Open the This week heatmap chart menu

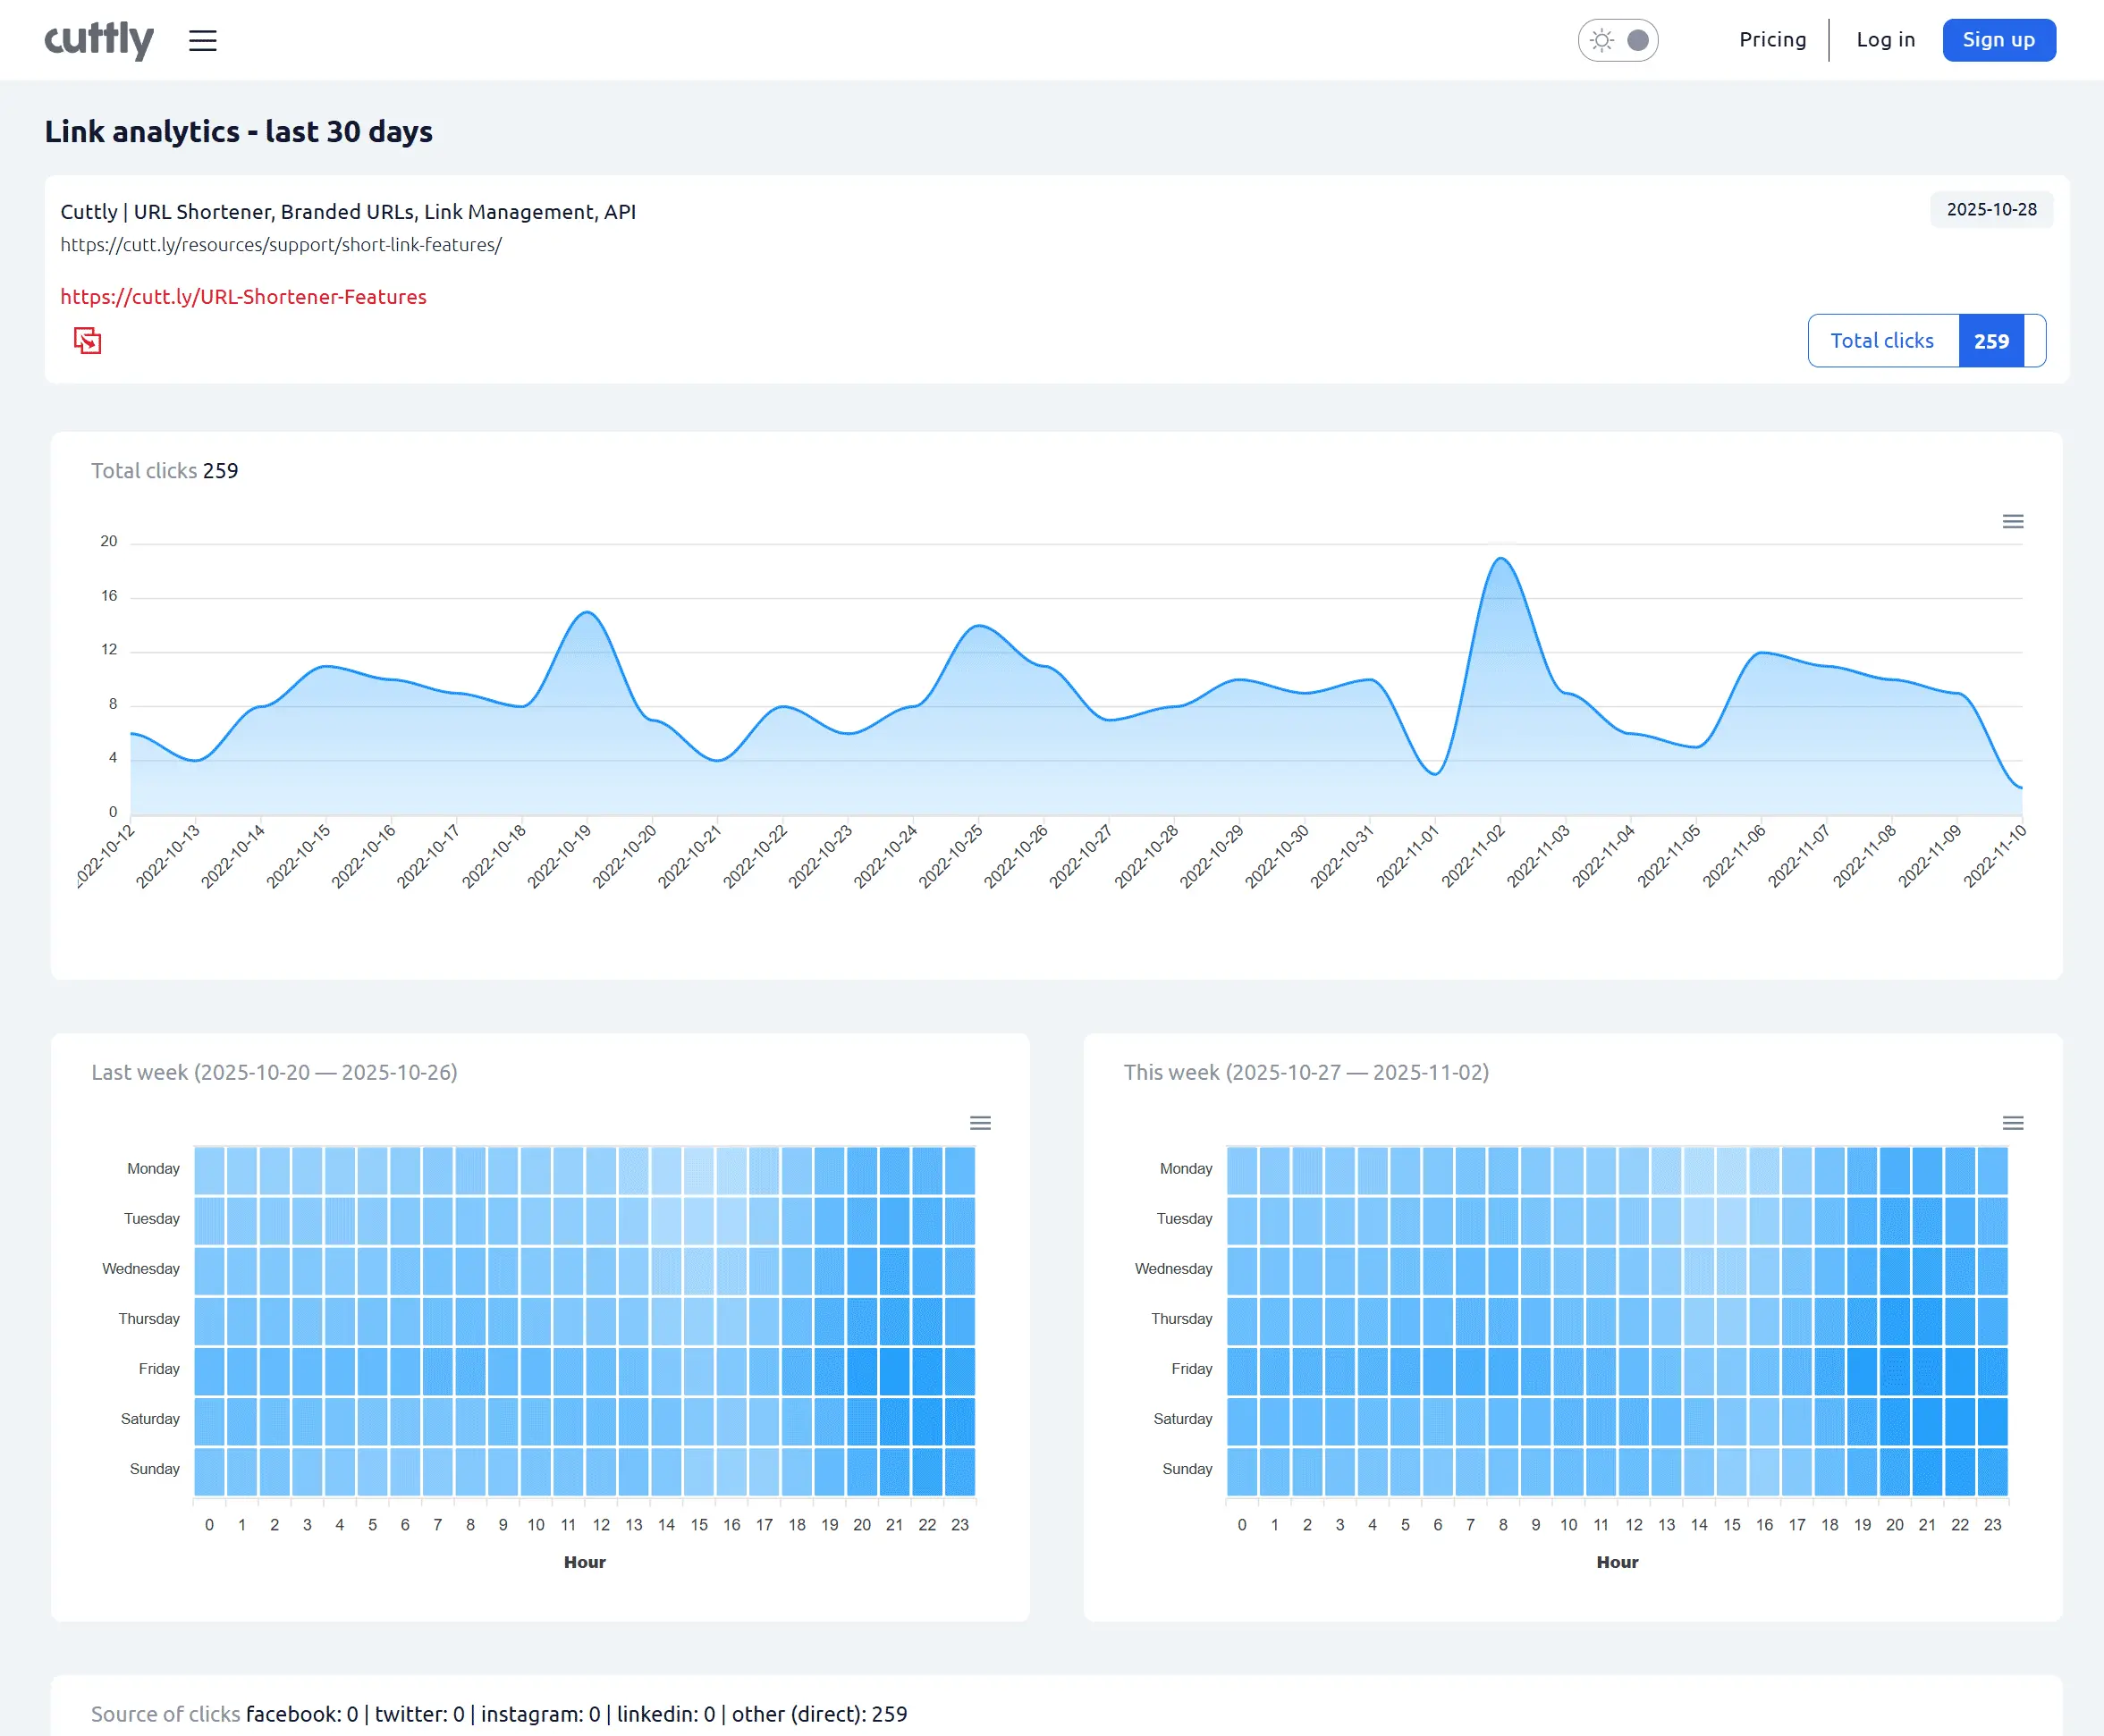(2012, 1123)
